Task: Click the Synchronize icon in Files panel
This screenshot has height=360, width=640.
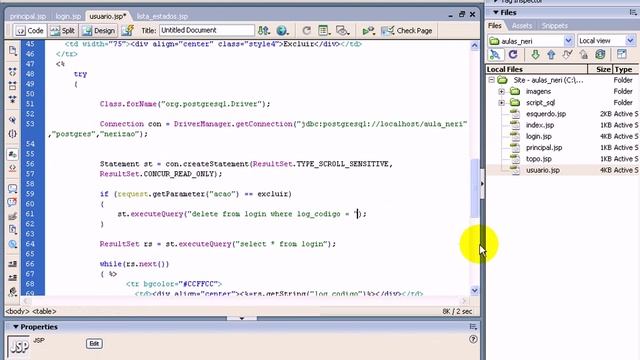Action: (x=600, y=54)
